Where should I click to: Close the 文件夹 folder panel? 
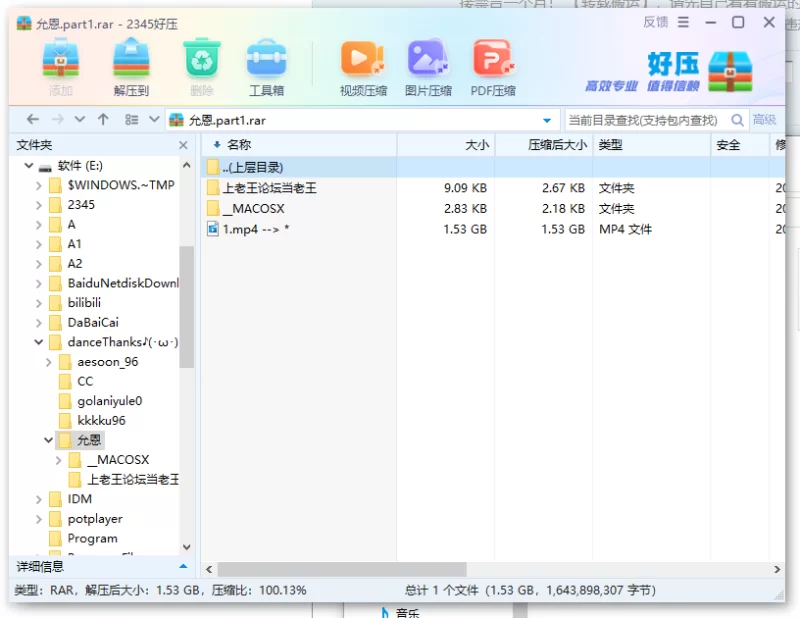click(183, 145)
